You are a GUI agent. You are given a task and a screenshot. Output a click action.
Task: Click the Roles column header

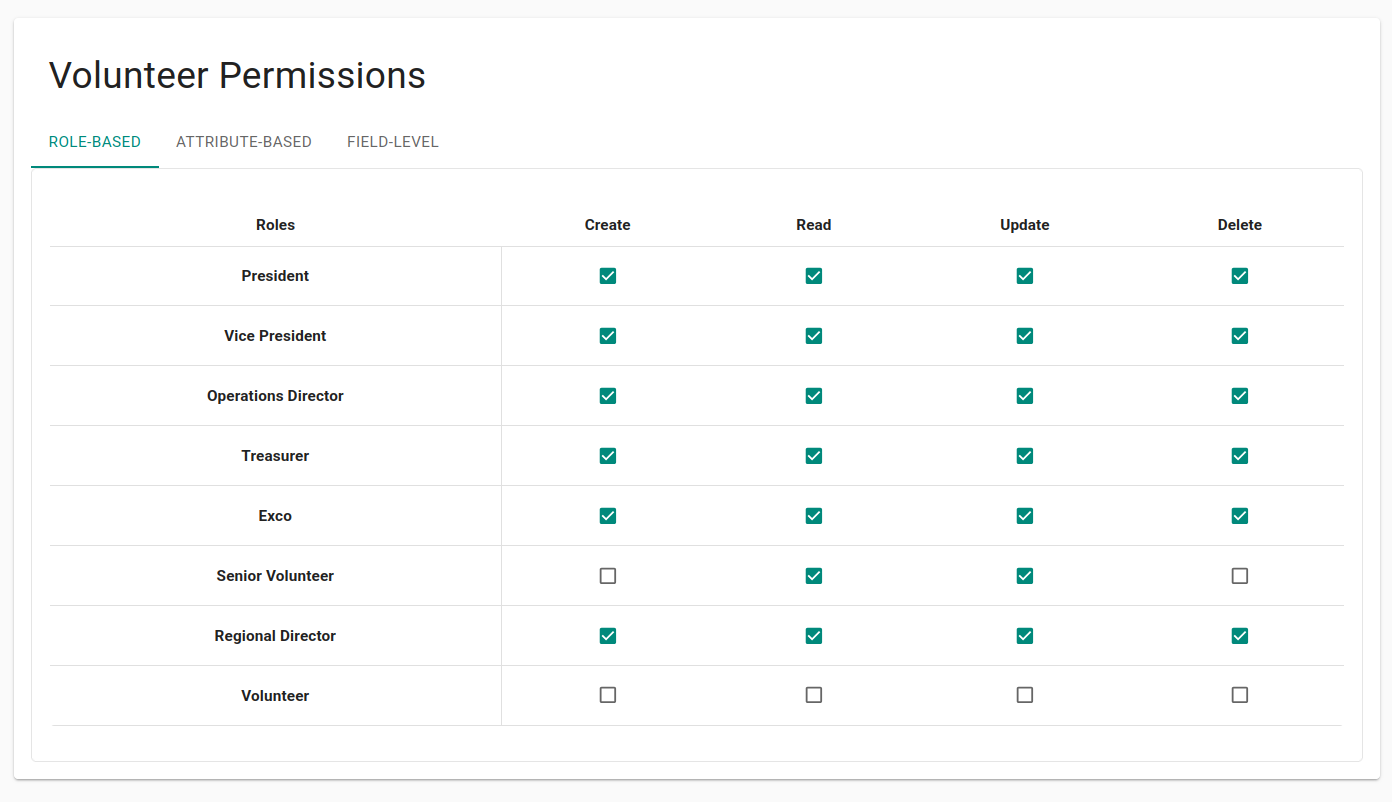[275, 225]
